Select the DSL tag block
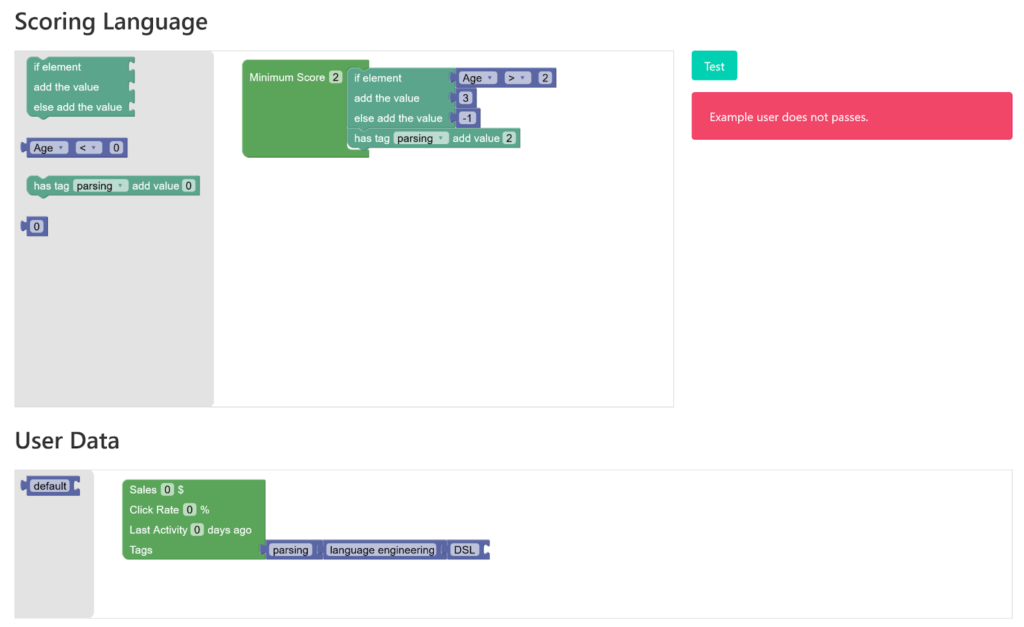This screenshot has width=1024, height=627. tap(464, 550)
